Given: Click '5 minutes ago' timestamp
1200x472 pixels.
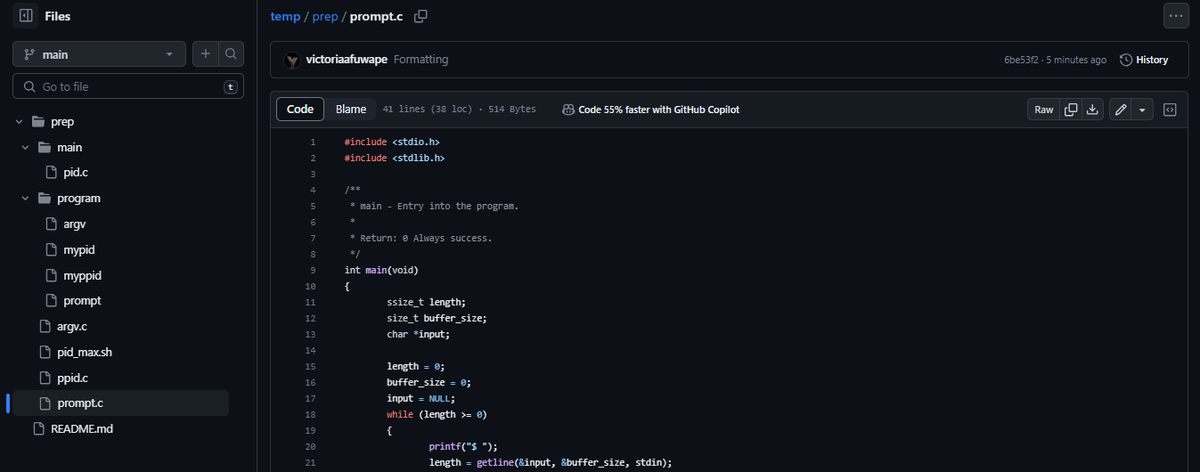Looking at the screenshot, I should coord(1076,60).
